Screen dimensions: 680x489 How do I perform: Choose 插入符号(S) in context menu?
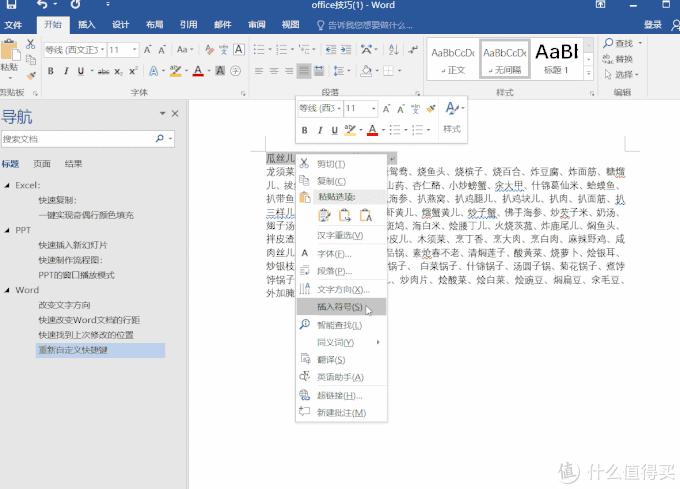(x=341, y=306)
